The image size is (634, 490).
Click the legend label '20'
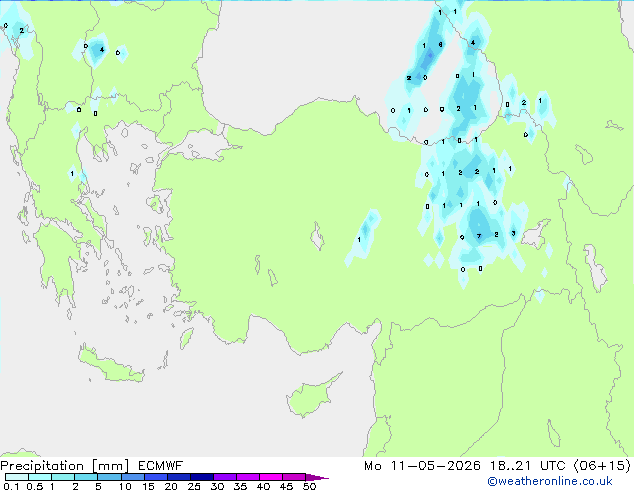171,486
